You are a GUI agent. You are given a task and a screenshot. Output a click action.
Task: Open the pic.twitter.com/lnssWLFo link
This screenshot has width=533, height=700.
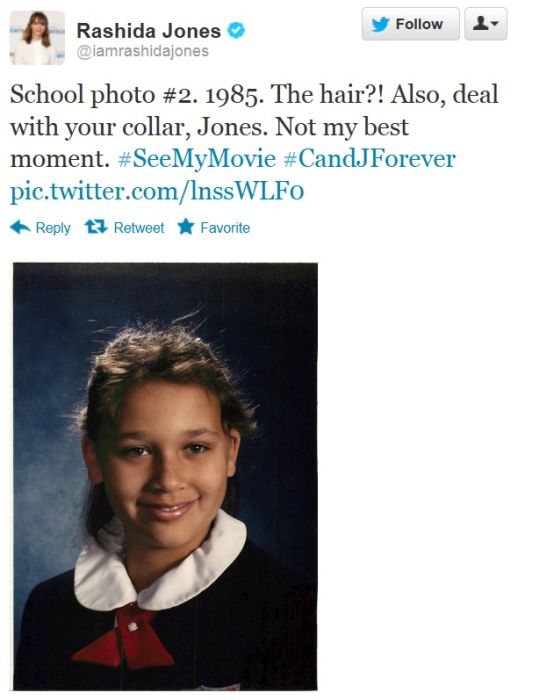coord(157,191)
